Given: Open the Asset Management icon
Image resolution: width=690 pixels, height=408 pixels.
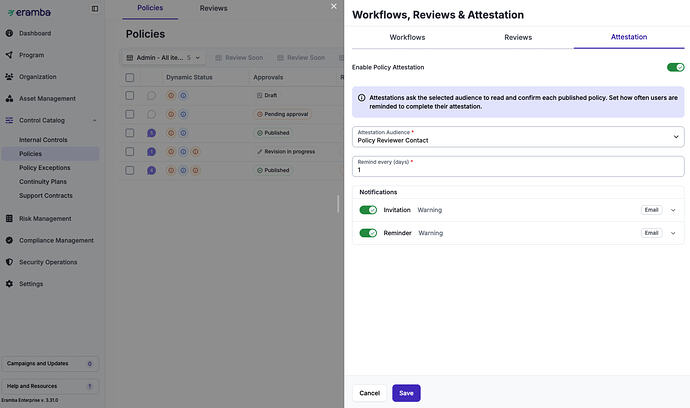Looking at the screenshot, I should (x=9, y=99).
